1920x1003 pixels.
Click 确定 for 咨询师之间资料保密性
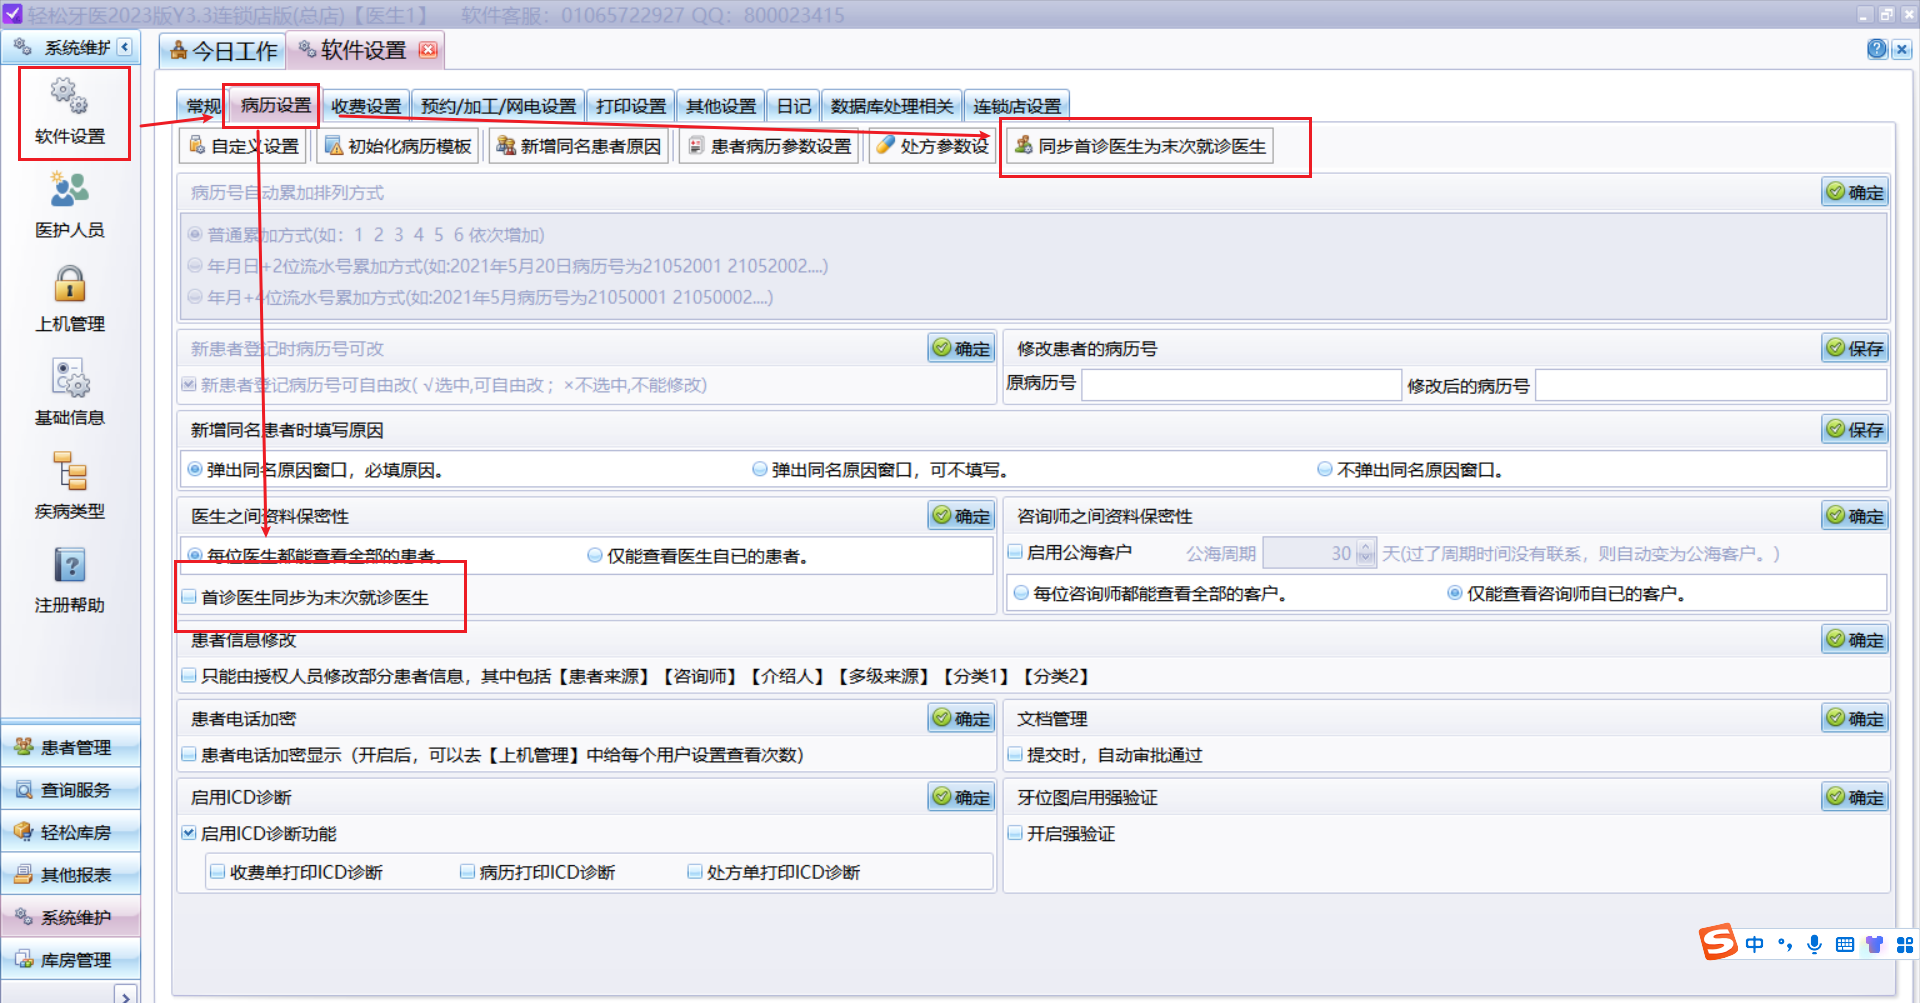[1855, 516]
